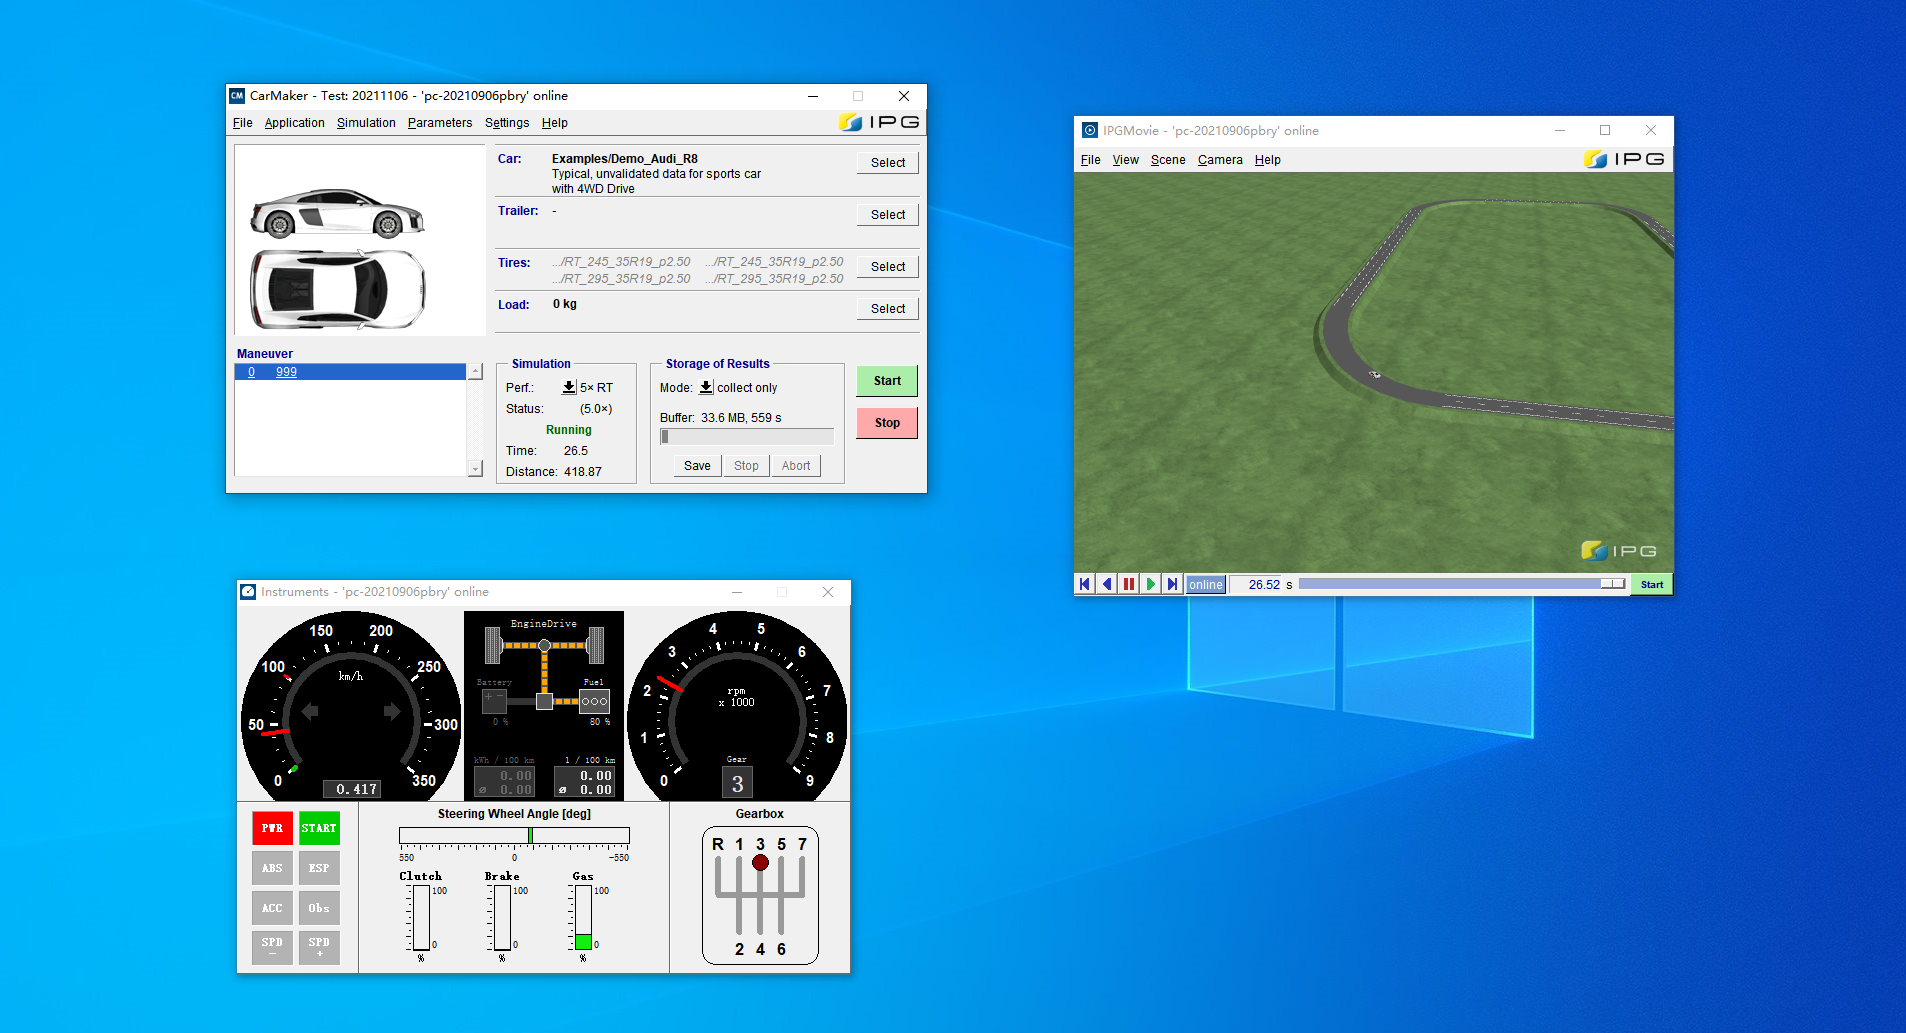
Task: Click the green START instrument button
Action: point(319,828)
